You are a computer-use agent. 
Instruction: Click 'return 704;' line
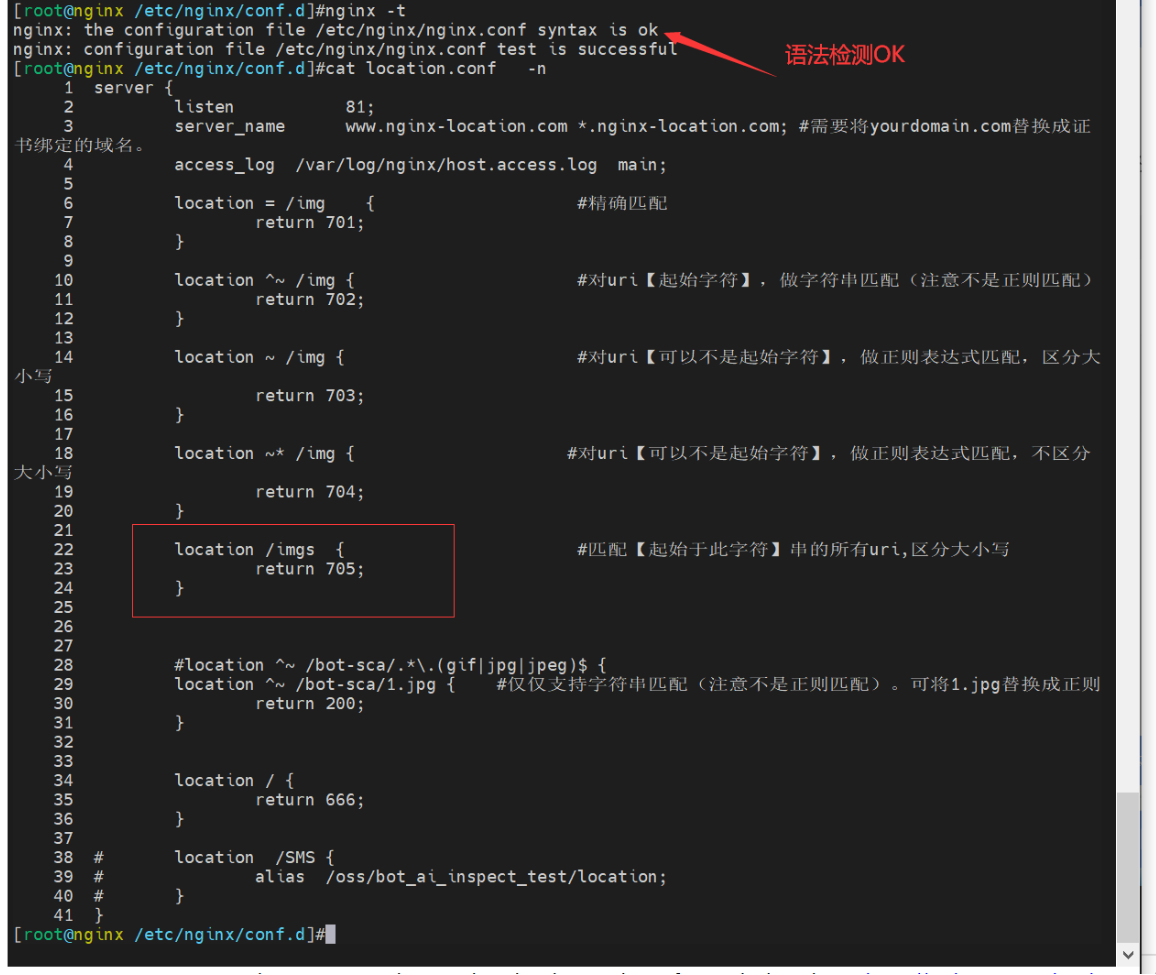pyautogui.click(x=310, y=492)
